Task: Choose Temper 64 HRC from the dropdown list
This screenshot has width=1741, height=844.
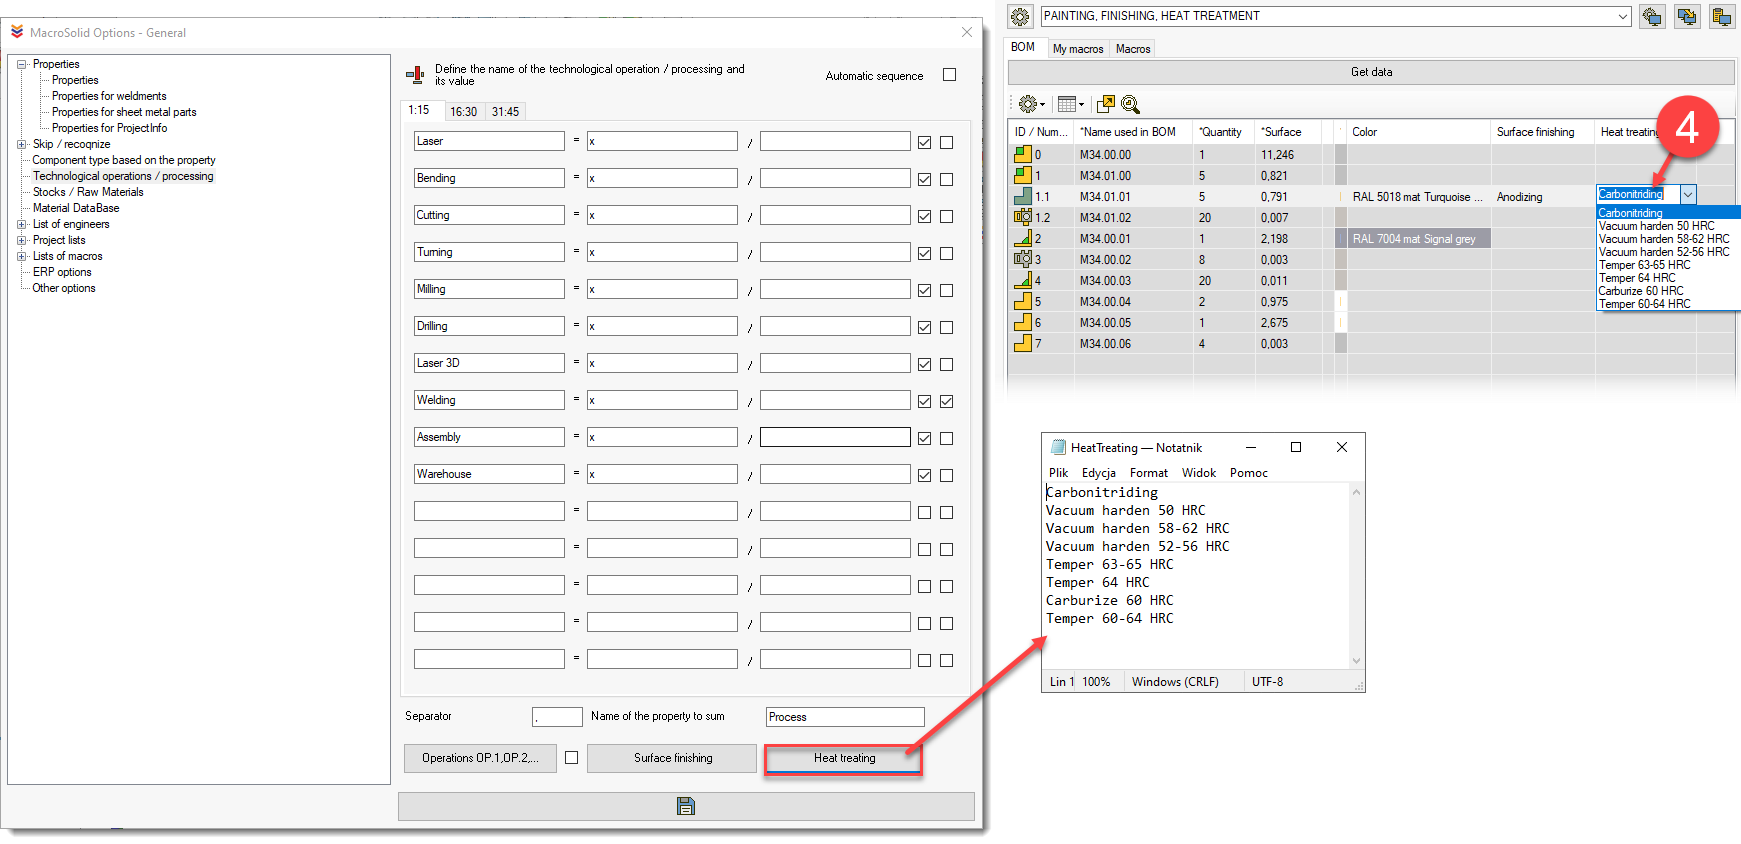Action: tap(1636, 278)
